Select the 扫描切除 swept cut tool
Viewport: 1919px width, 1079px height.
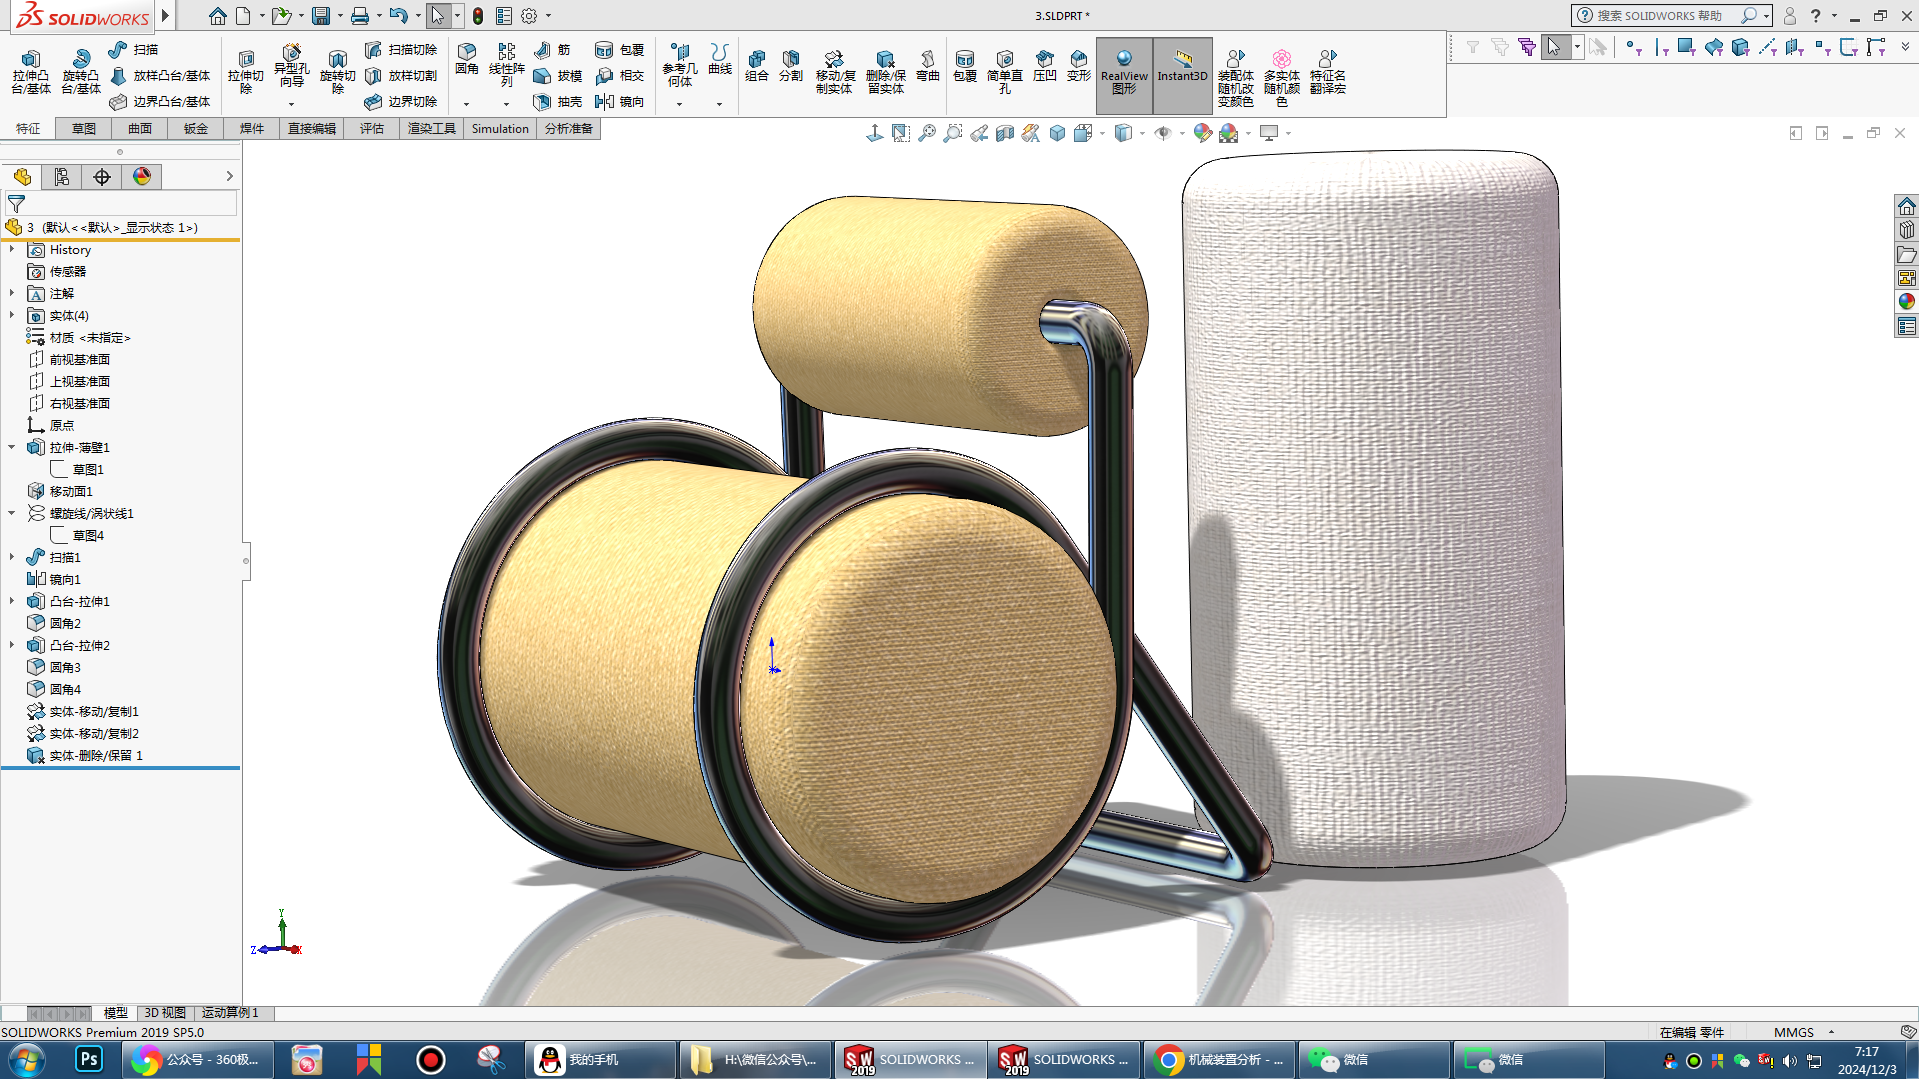(401, 50)
